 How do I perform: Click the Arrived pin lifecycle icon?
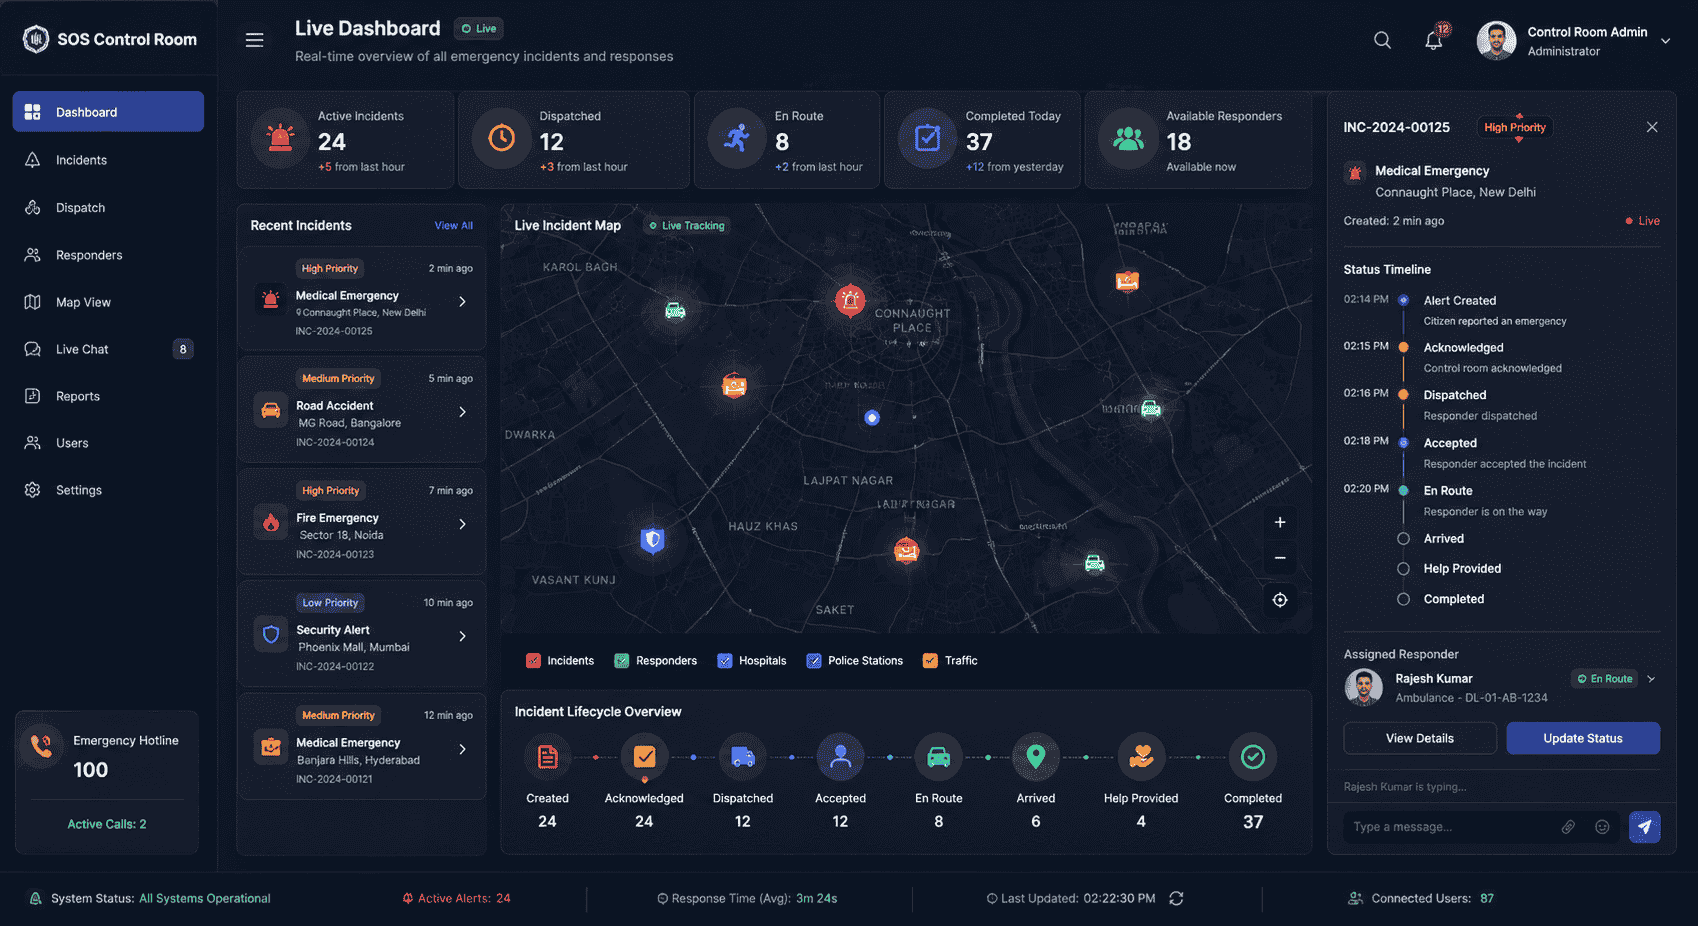coord(1036,758)
